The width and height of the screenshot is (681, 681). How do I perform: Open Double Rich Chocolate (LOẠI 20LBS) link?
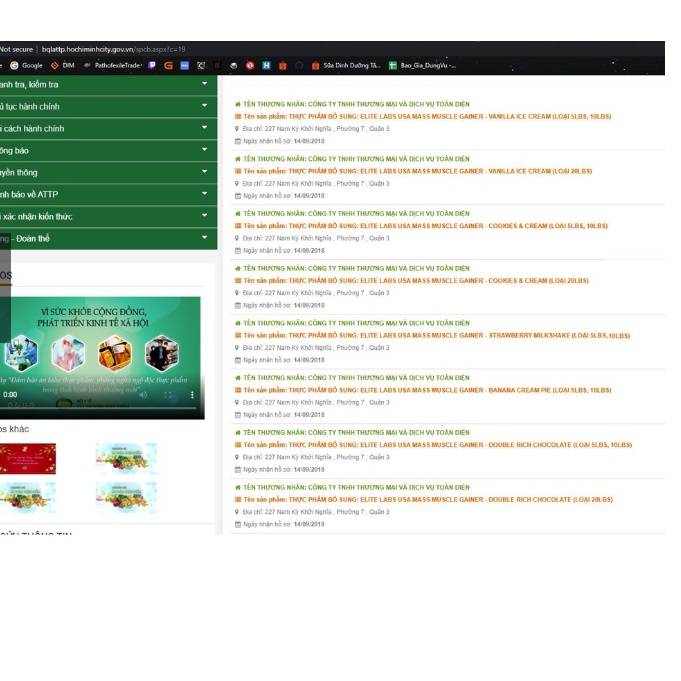[x=428, y=499]
